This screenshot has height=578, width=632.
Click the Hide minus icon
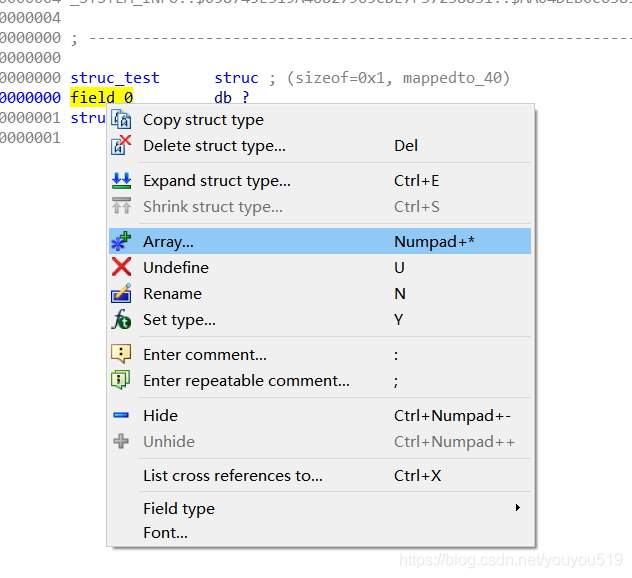tap(121, 415)
